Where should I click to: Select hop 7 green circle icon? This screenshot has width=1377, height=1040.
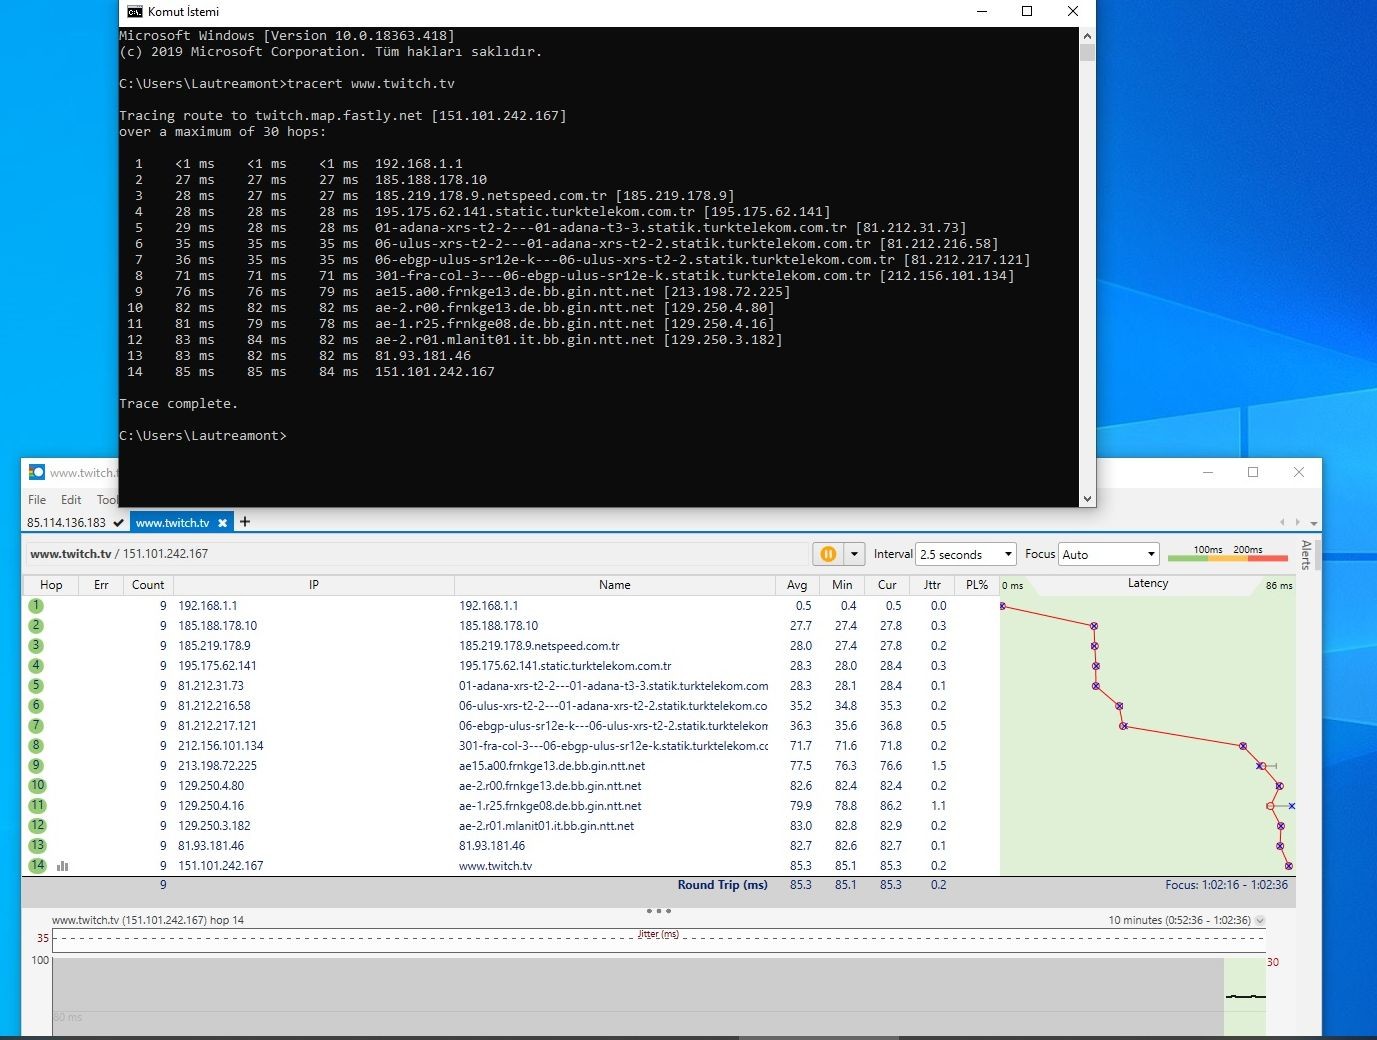[x=36, y=726]
